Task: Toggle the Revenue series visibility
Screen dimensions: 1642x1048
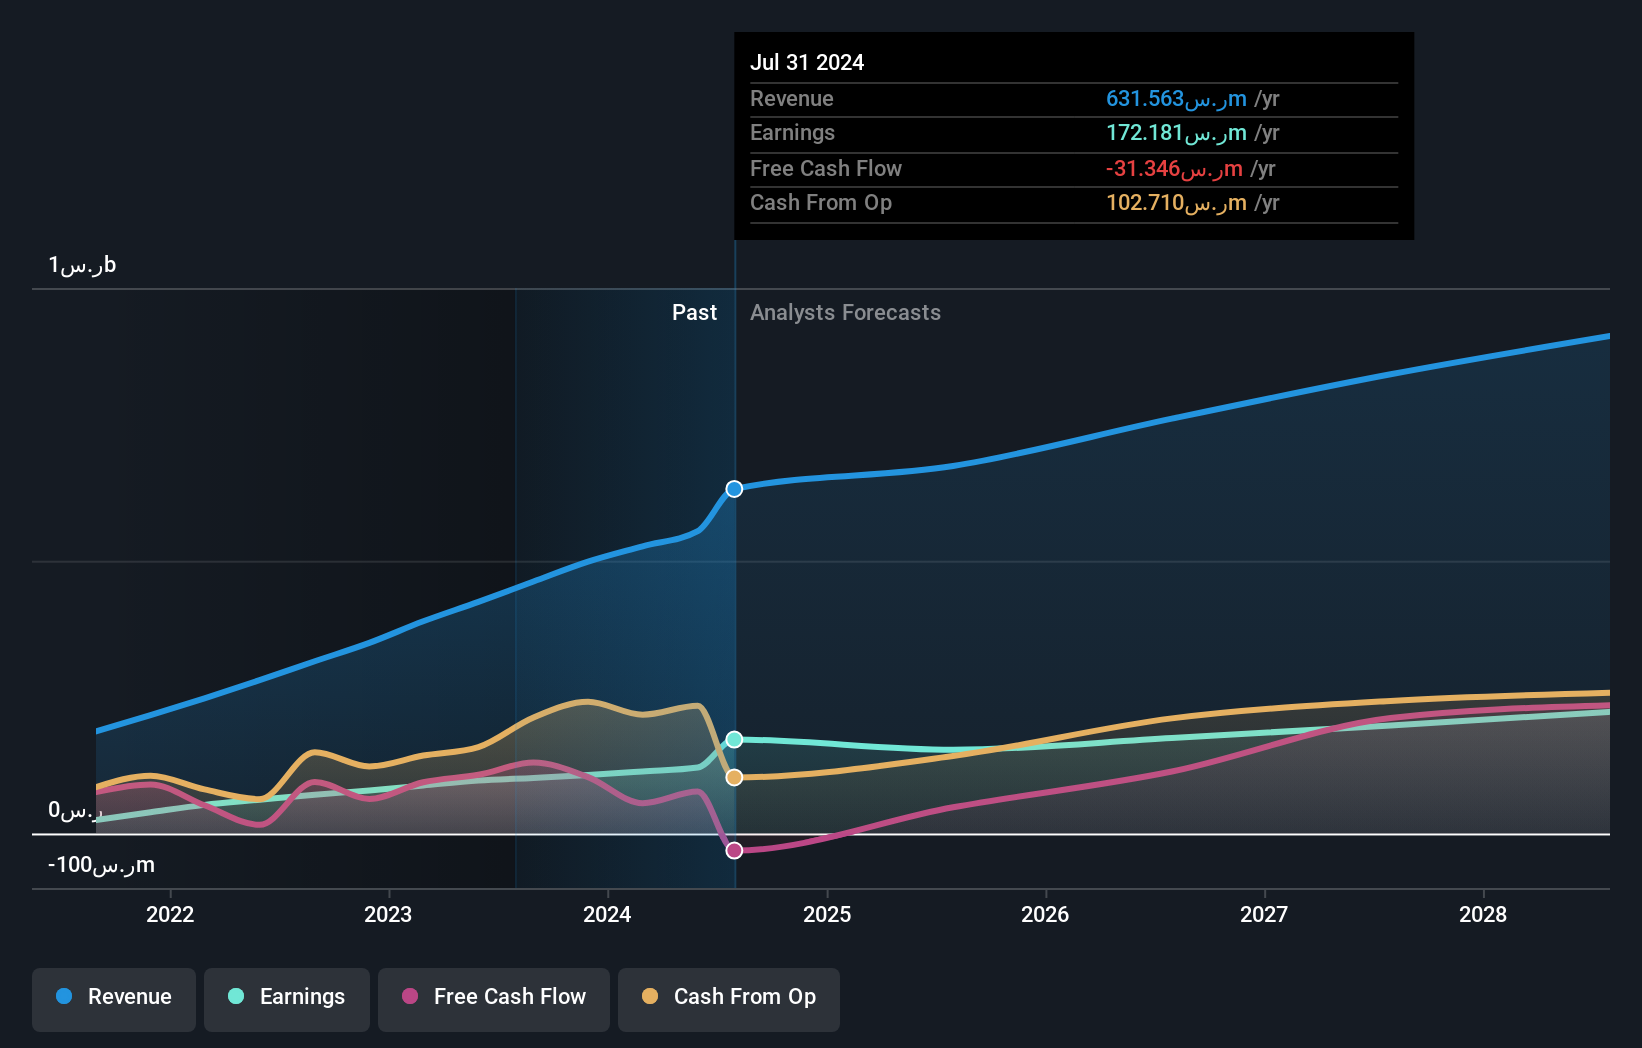Action: click(113, 999)
